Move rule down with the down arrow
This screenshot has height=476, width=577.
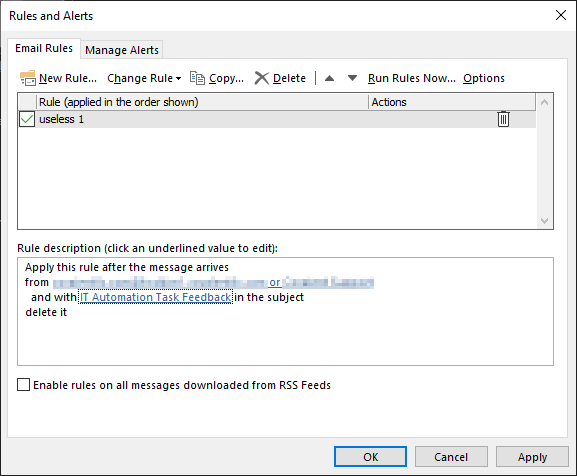point(352,78)
